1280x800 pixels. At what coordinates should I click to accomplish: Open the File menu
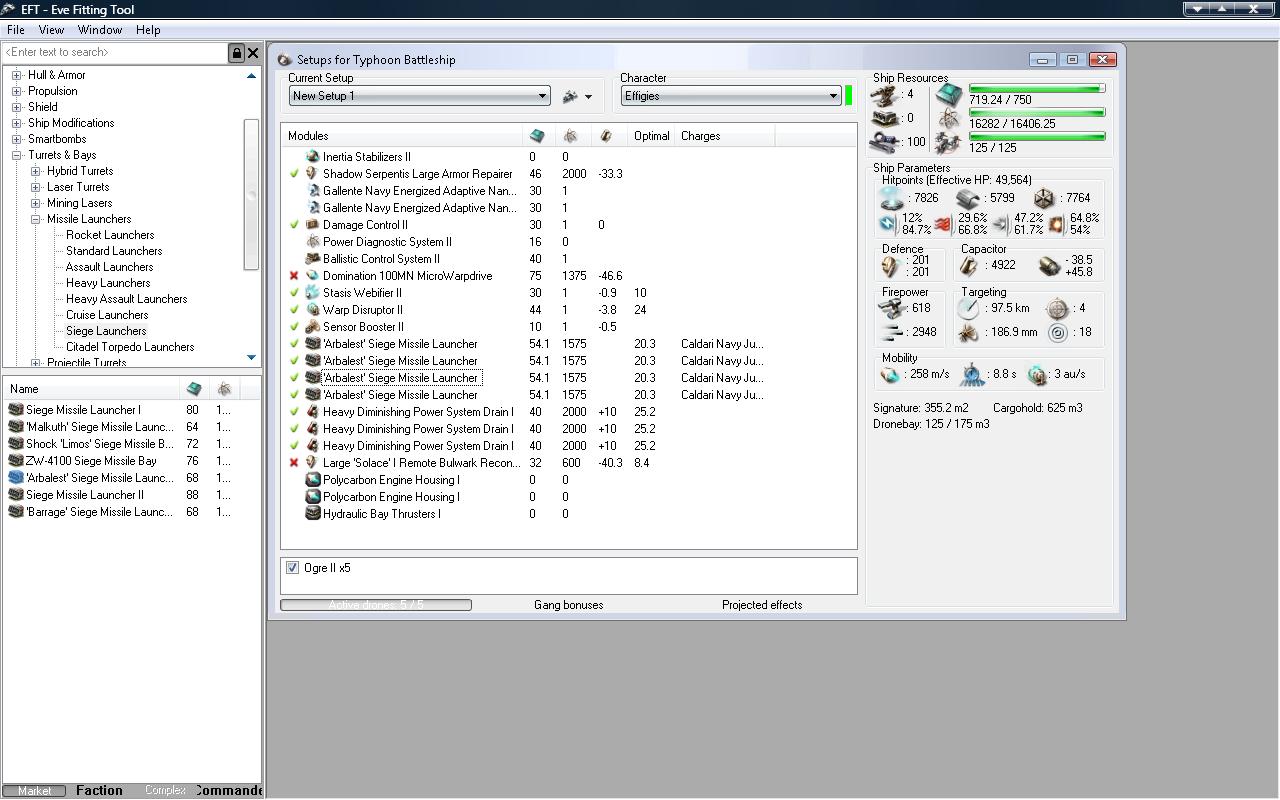16,30
